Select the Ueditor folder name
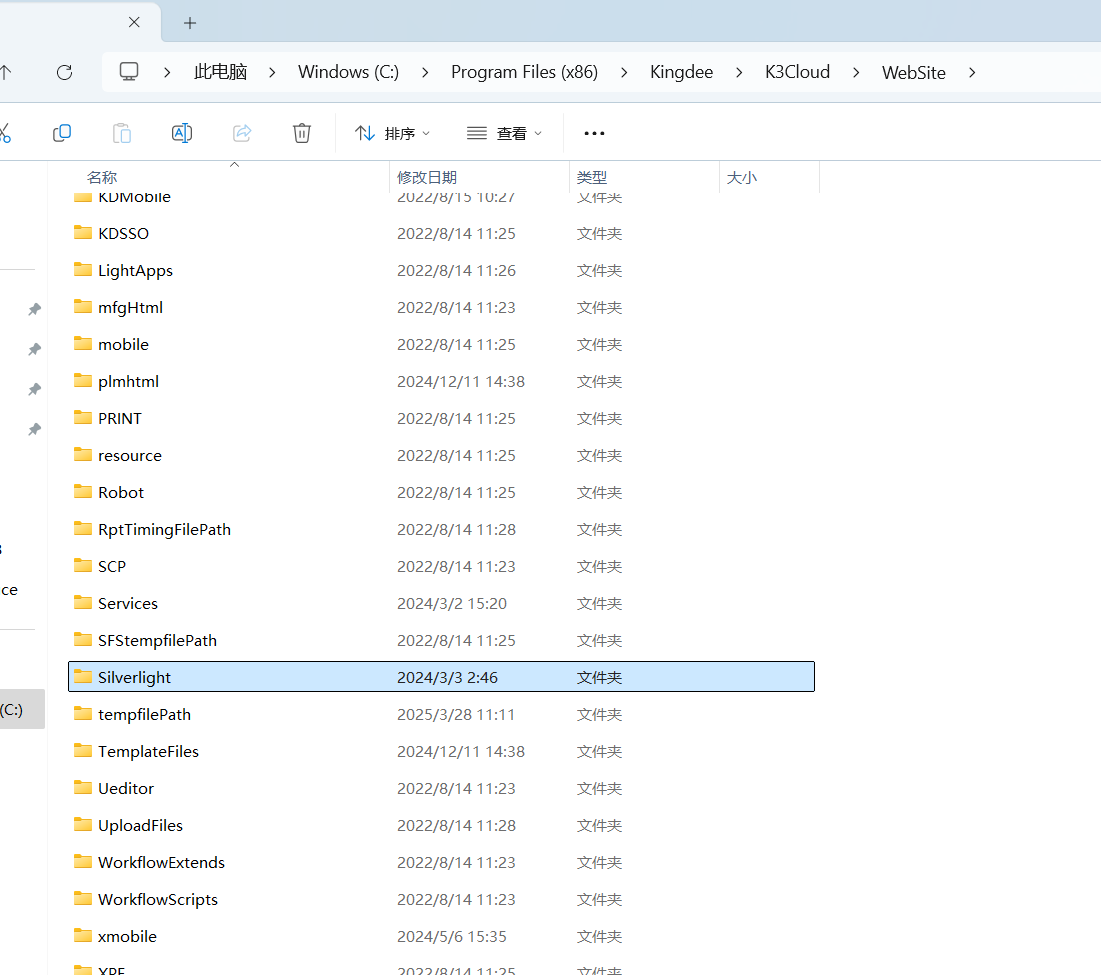 [126, 788]
